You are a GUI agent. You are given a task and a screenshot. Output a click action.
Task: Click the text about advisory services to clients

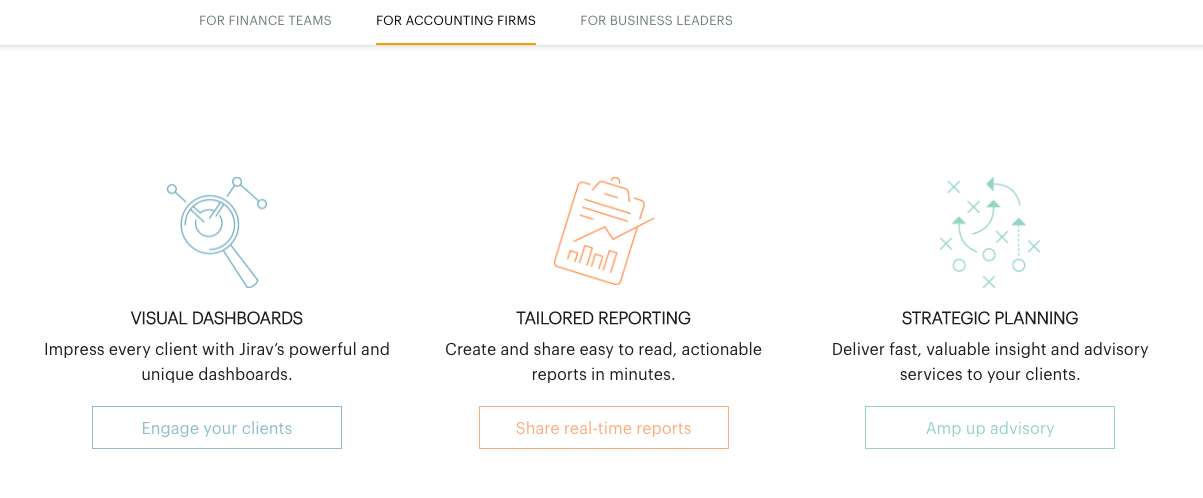click(x=990, y=362)
